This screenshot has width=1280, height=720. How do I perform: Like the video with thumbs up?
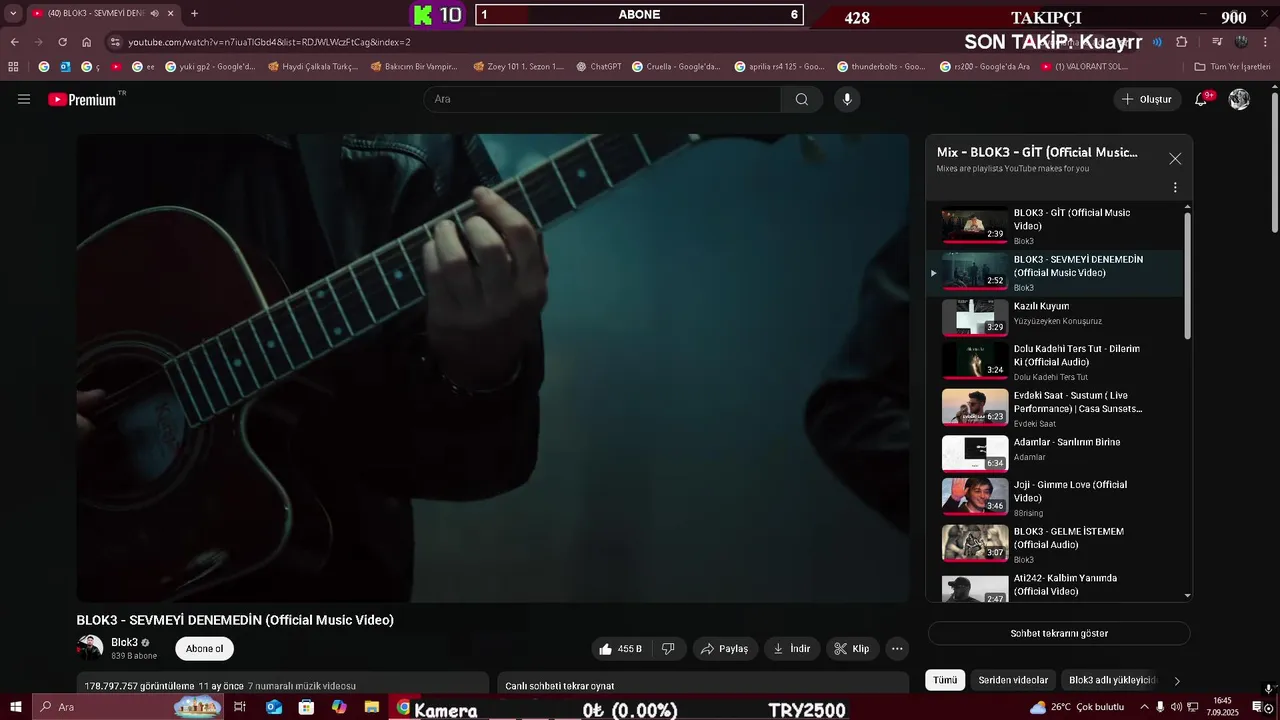tap(620, 649)
